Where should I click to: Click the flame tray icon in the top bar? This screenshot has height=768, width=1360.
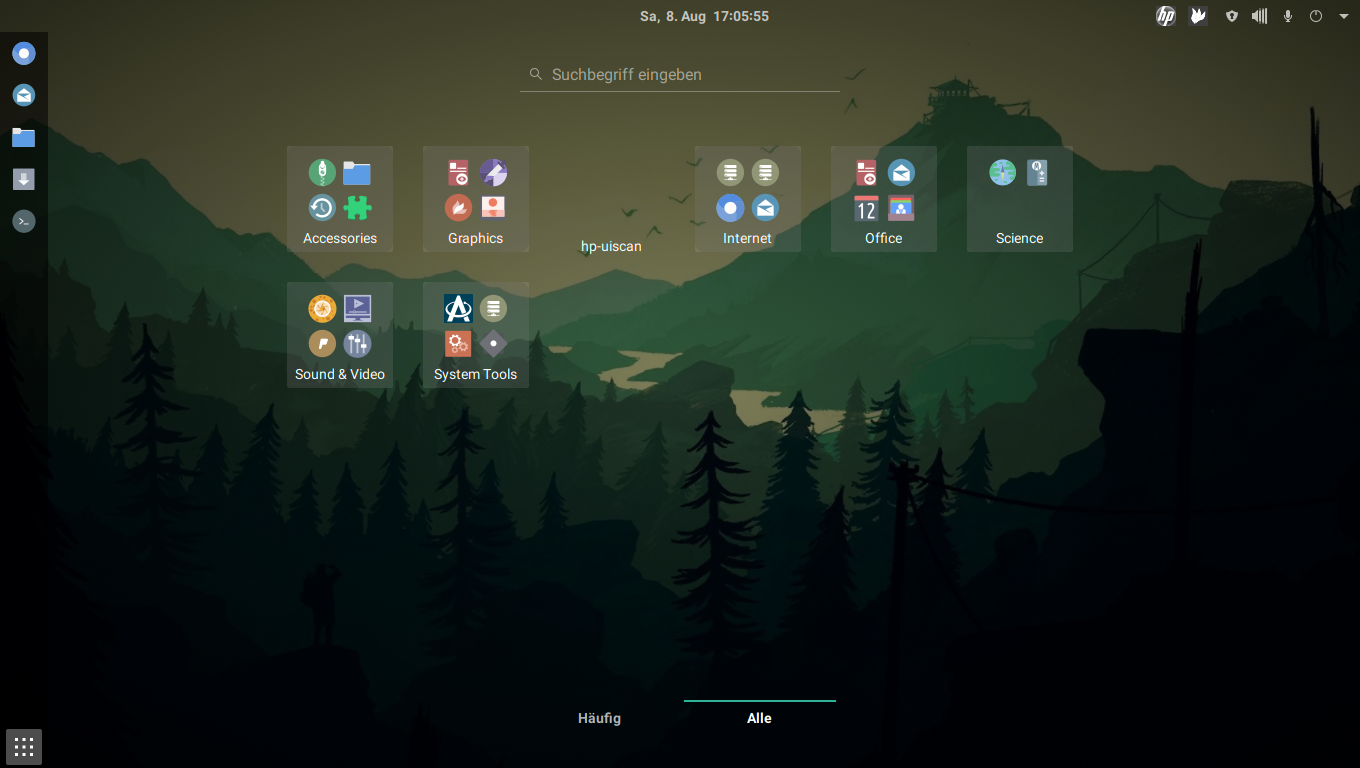[x=1198, y=16]
